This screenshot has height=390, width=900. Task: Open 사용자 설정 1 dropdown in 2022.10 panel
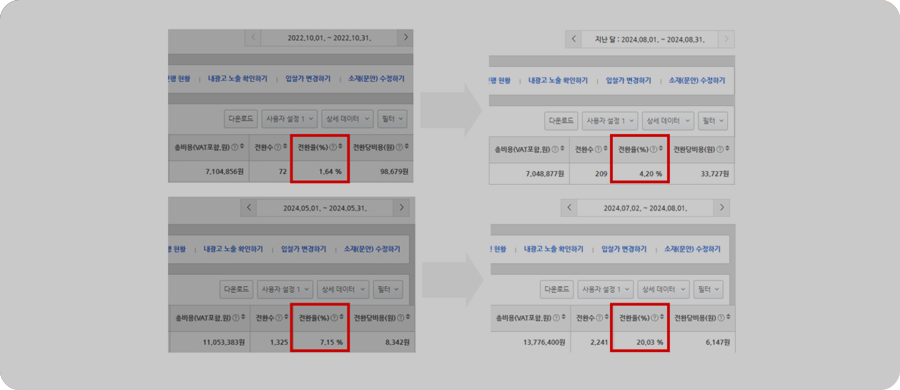coord(289,119)
